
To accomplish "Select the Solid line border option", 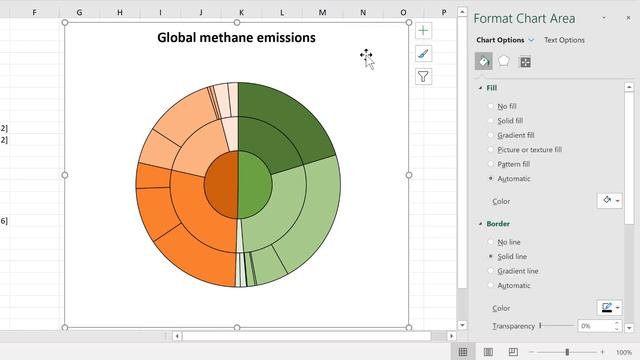I will [491, 256].
